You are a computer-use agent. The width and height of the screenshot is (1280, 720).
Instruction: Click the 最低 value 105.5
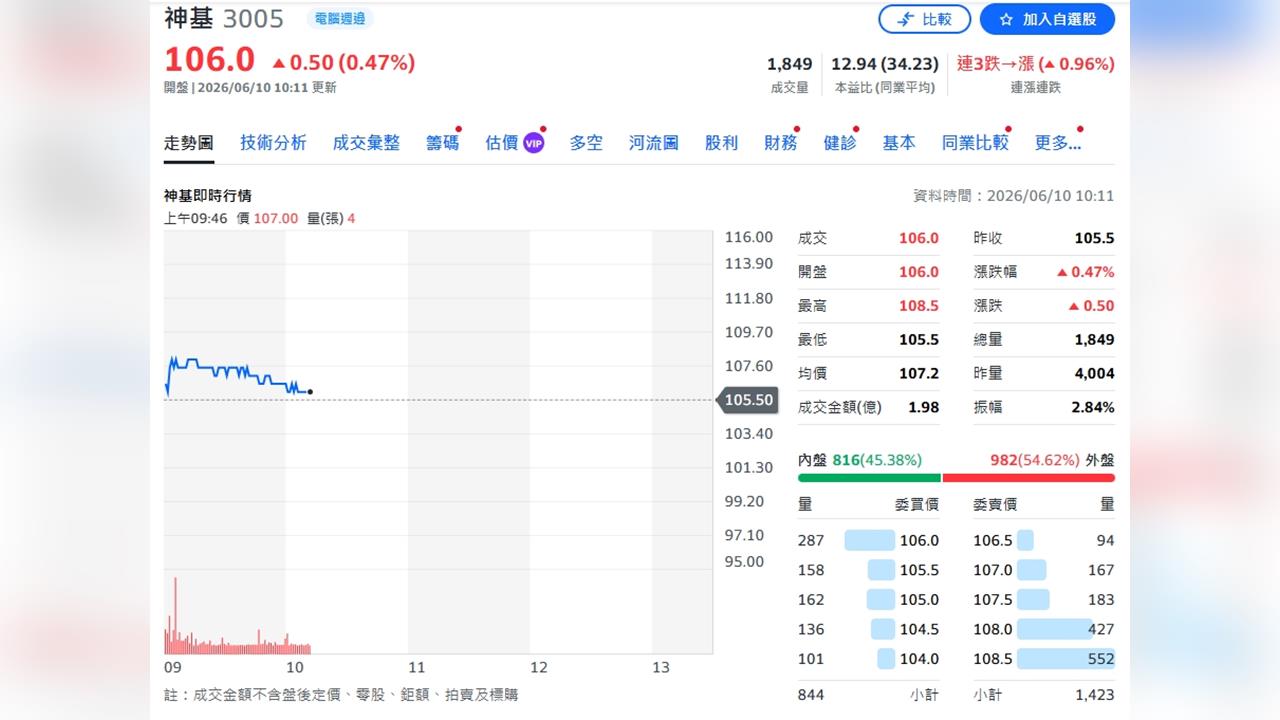[x=919, y=340]
